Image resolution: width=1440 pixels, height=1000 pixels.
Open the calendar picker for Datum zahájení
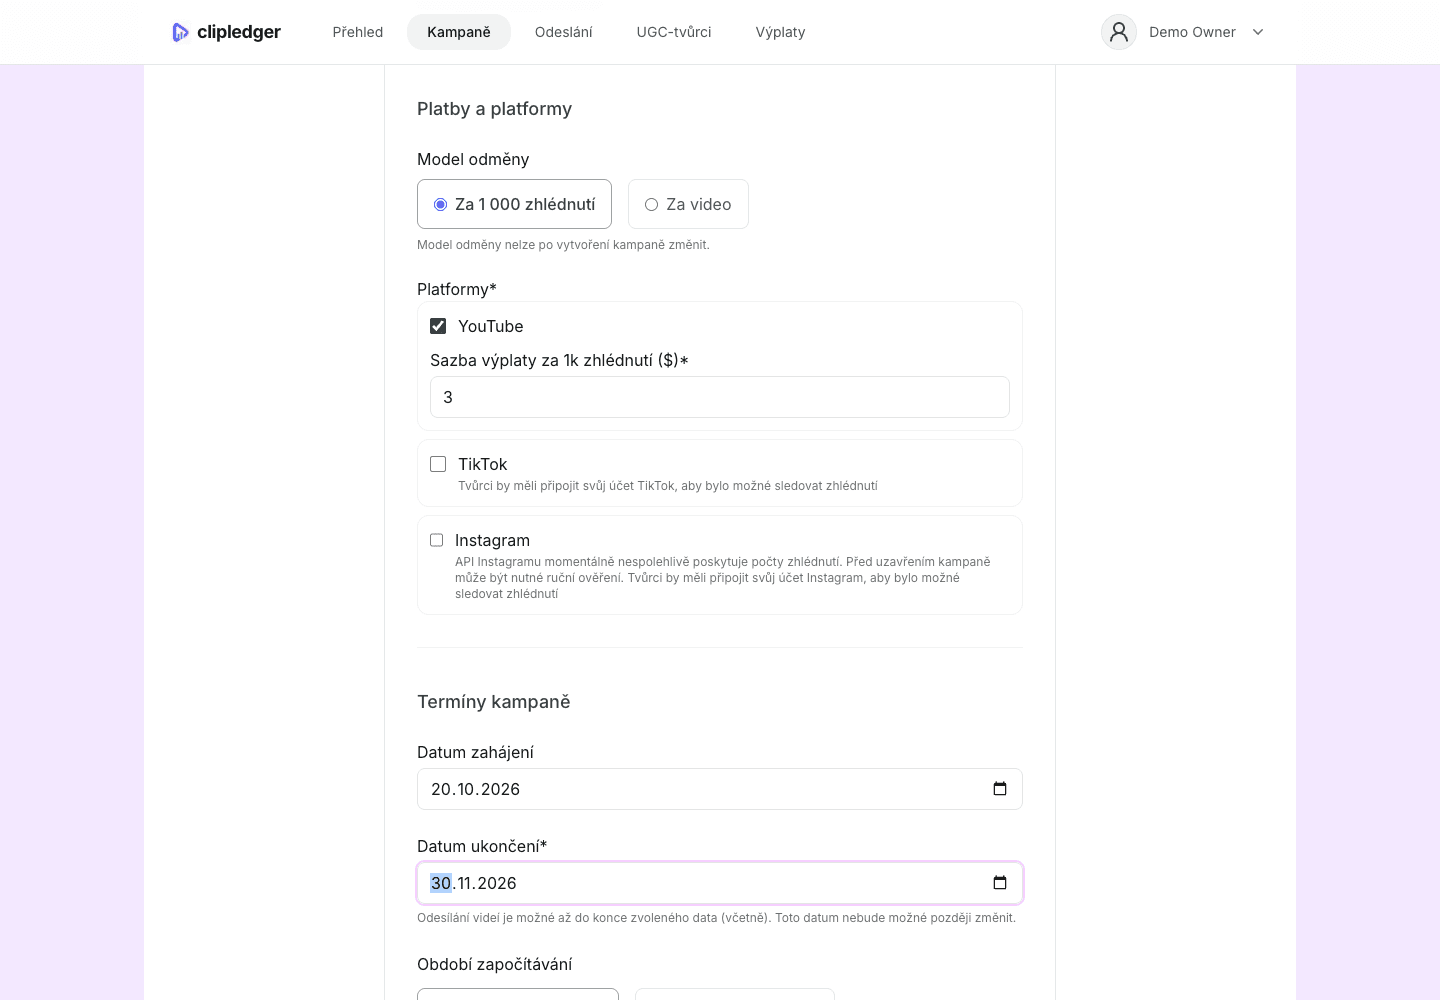point(1000,789)
